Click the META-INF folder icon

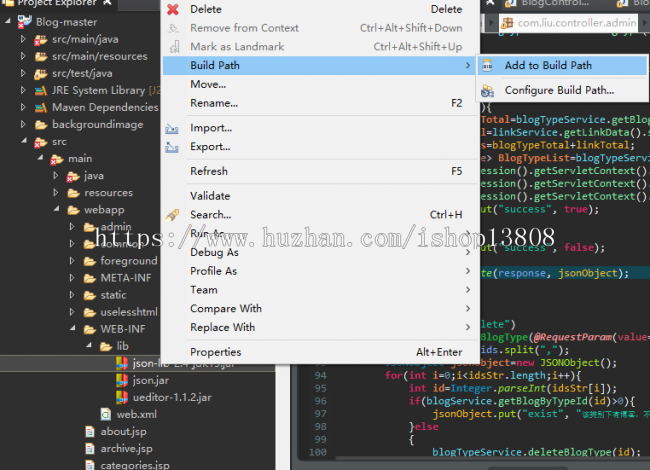click(x=90, y=278)
